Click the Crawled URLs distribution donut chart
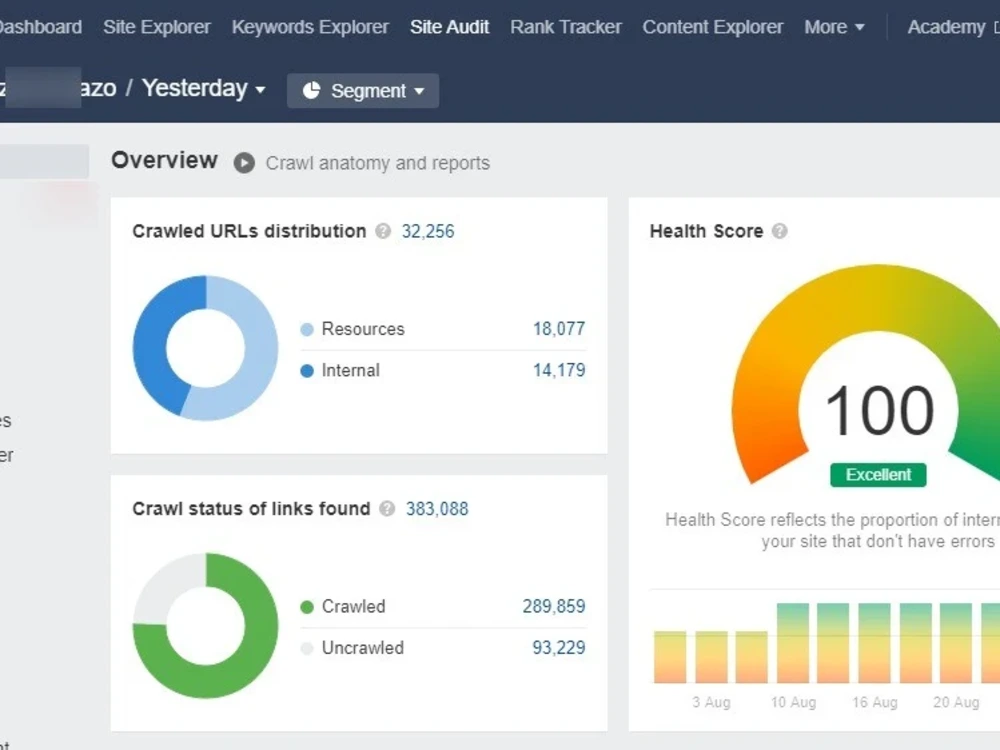Image resolution: width=1000 pixels, height=750 pixels. click(205, 348)
